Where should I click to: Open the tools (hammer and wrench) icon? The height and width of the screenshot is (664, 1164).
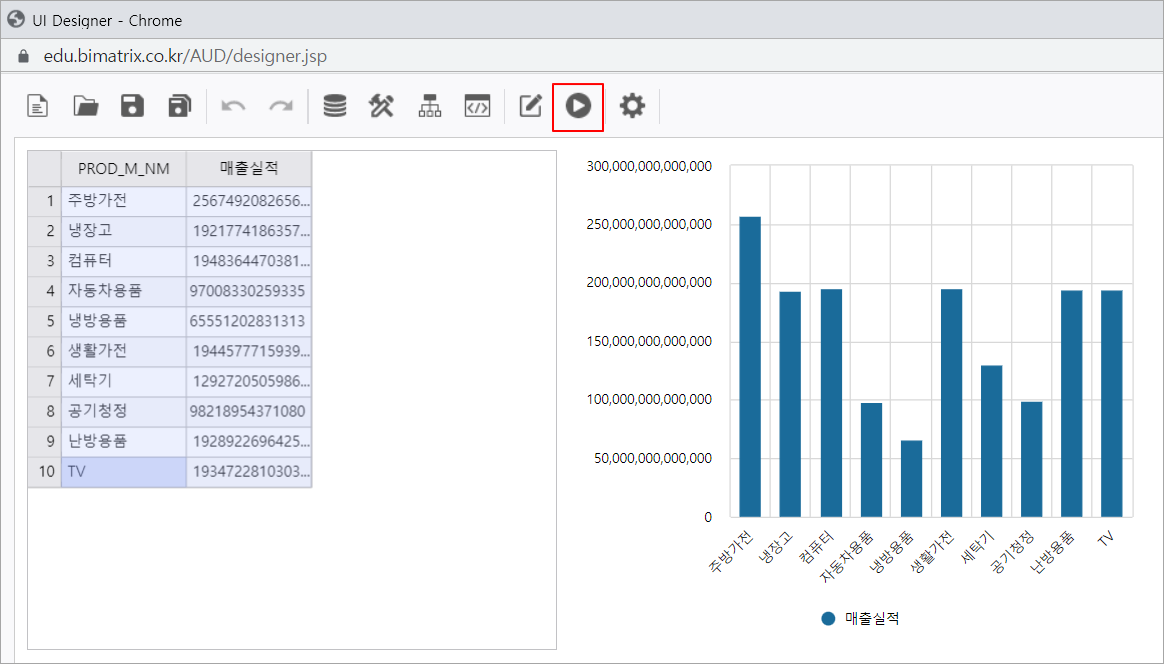point(382,106)
